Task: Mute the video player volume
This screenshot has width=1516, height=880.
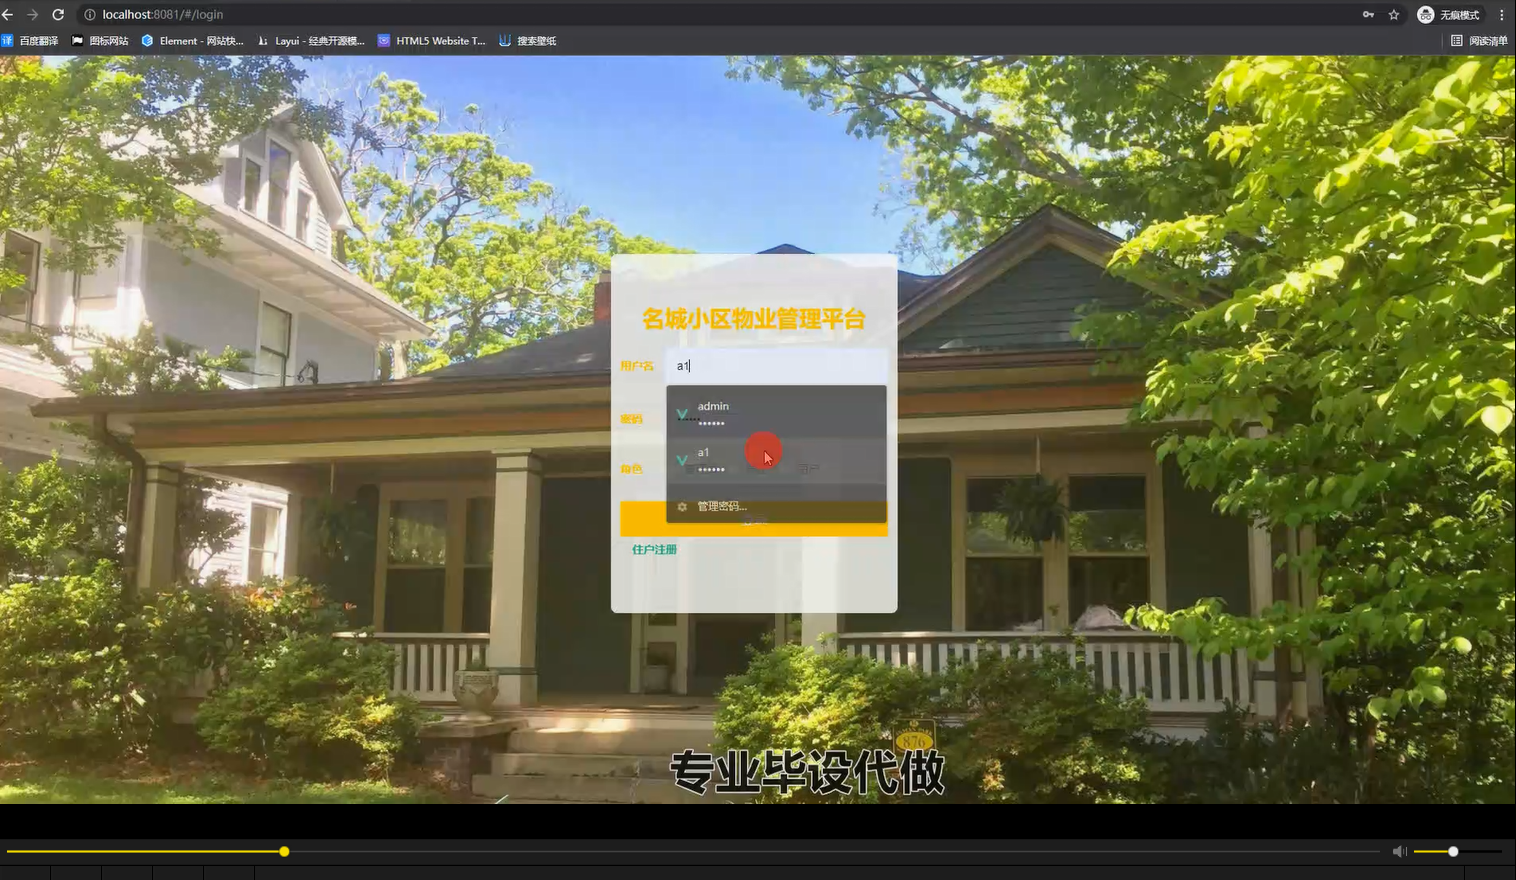Action: pyautogui.click(x=1399, y=850)
